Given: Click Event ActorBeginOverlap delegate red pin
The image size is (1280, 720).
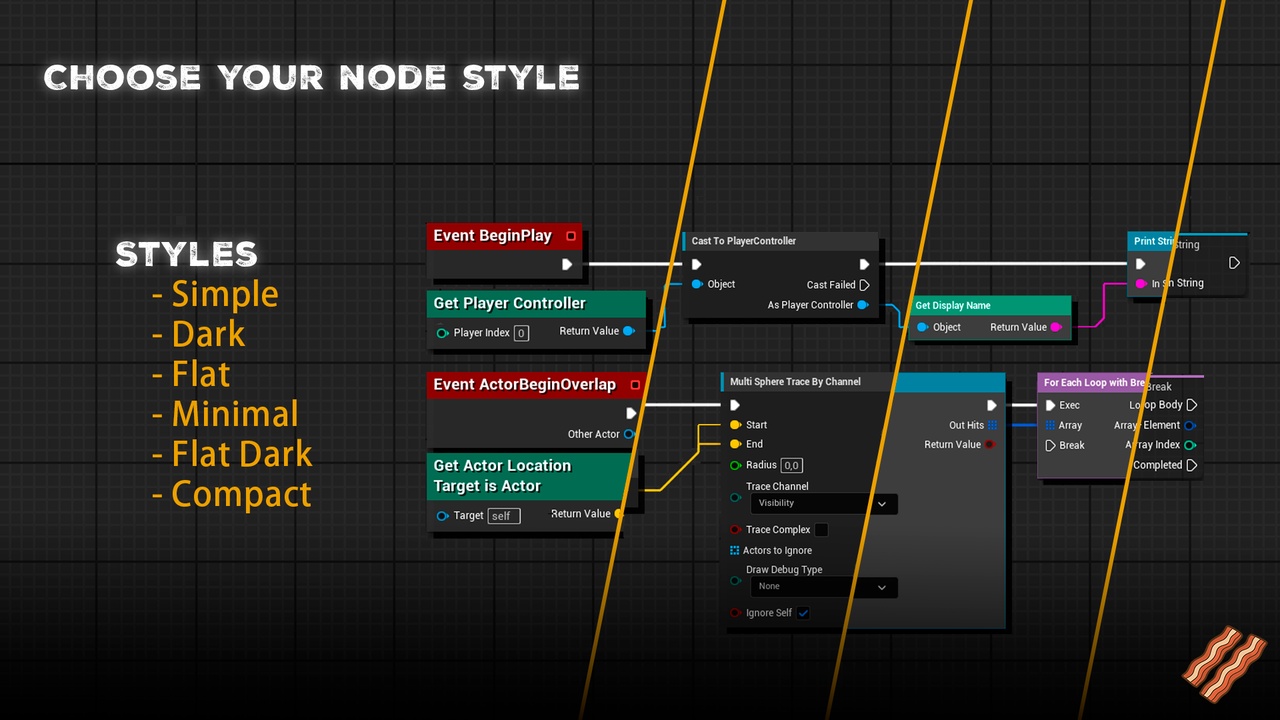Looking at the screenshot, I should (635, 385).
